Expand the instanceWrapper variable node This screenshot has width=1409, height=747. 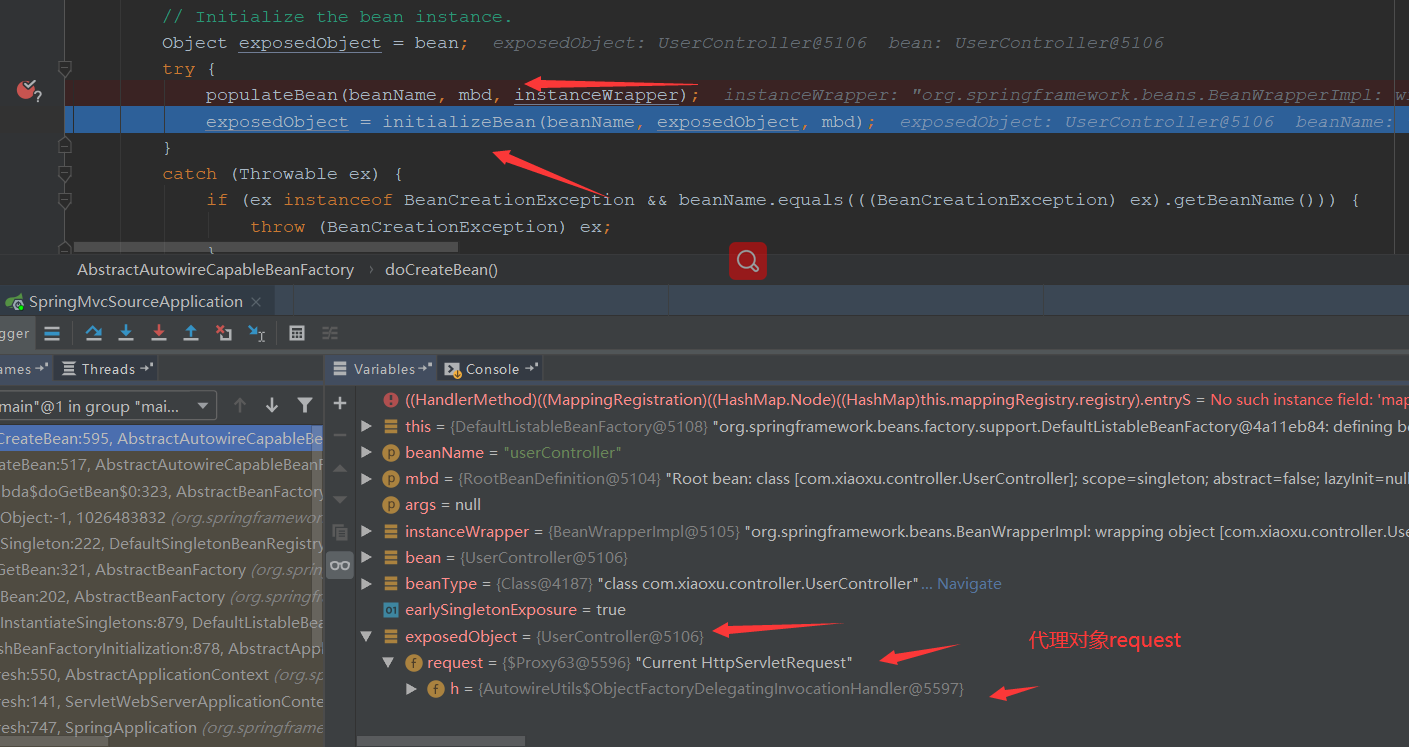pyautogui.click(x=367, y=531)
